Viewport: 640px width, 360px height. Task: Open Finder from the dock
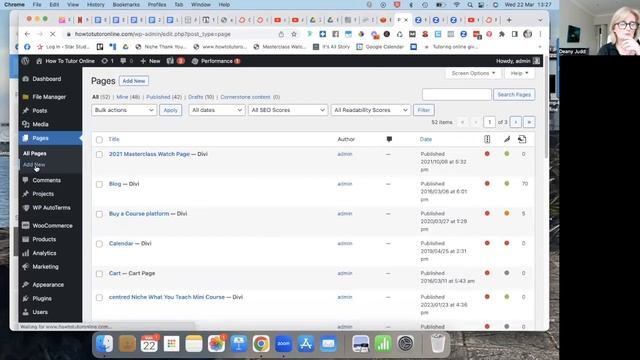104,344
